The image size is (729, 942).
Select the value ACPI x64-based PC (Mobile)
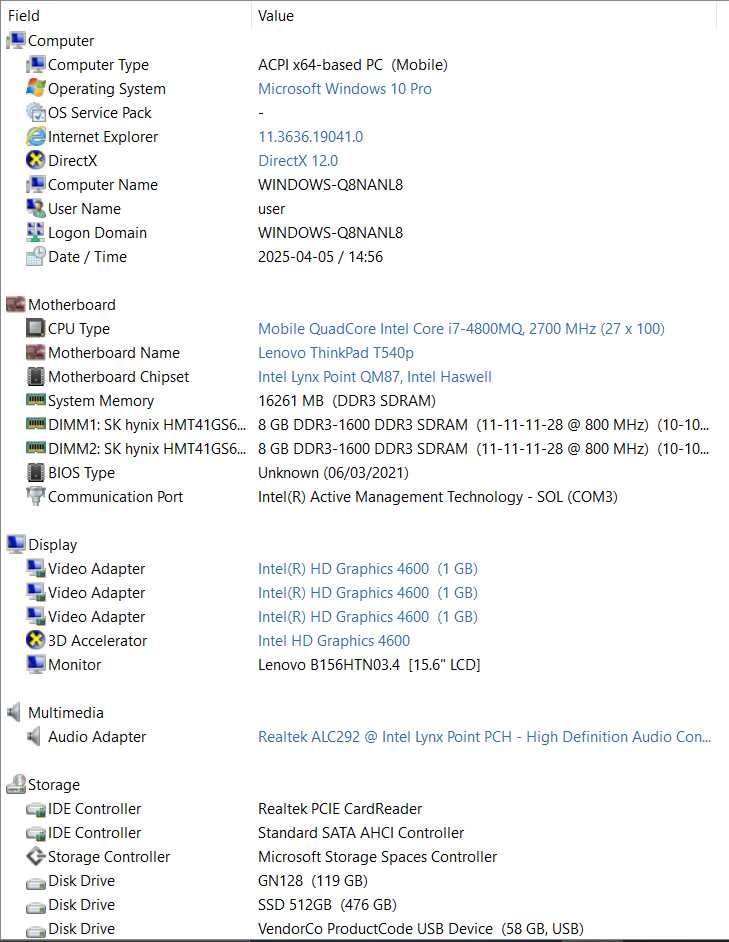(x=353, y=64)
